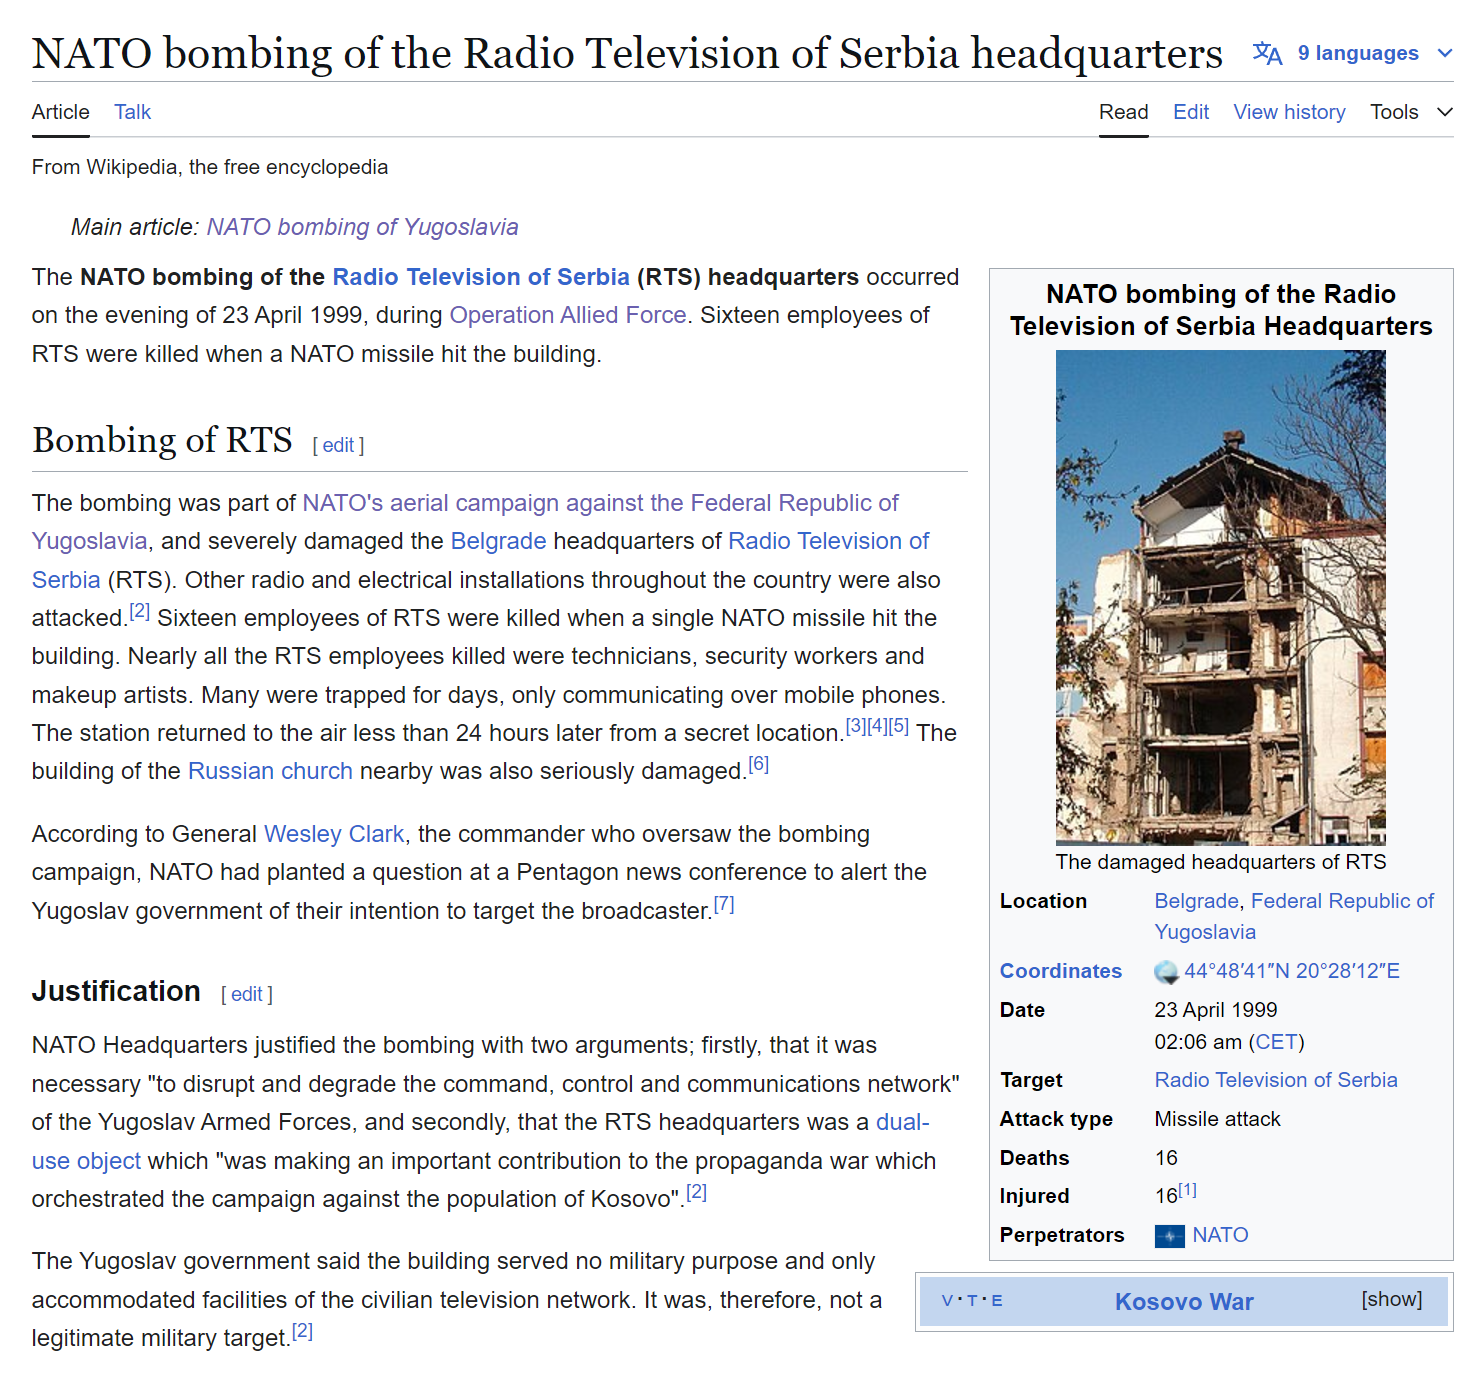
Task: Click 'From Wikipedia, the free encyclopedia' text
Action: click(210, 167)
